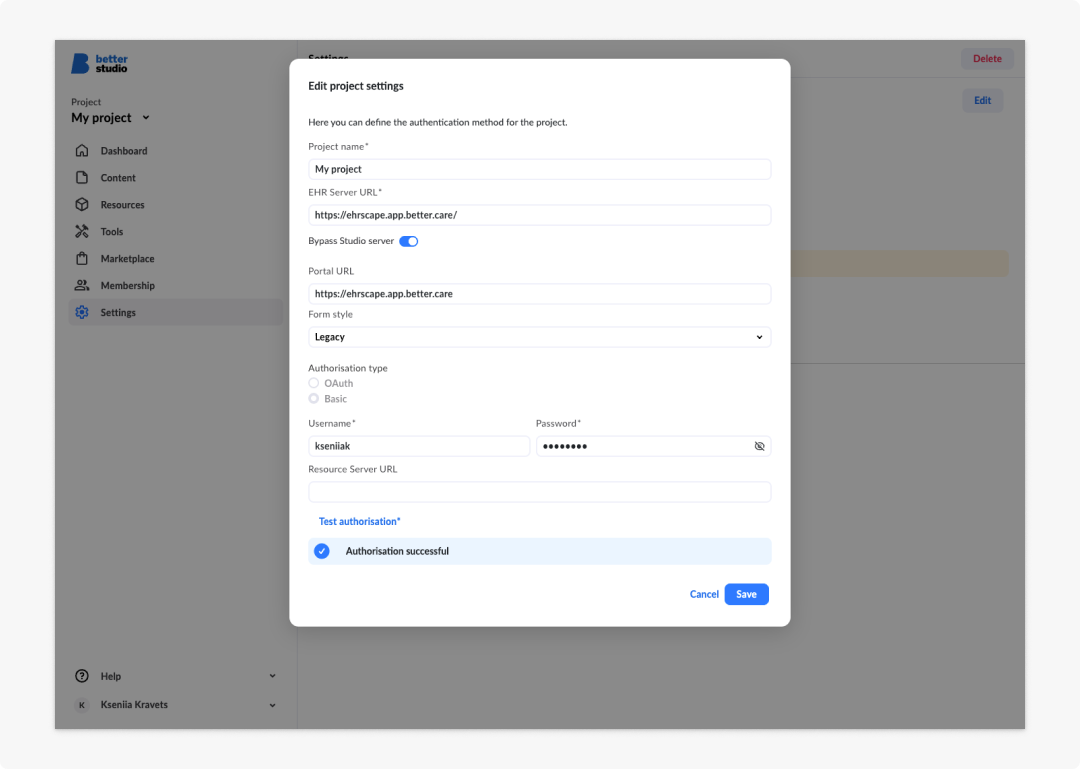Click the Tools wrench icon
1080x769 pixels.
[x=82, y=232]
